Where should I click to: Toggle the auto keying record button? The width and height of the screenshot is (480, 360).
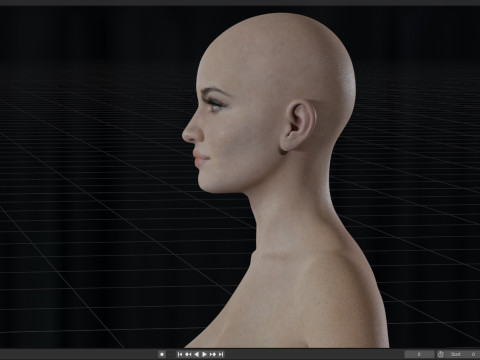(162, 354)
